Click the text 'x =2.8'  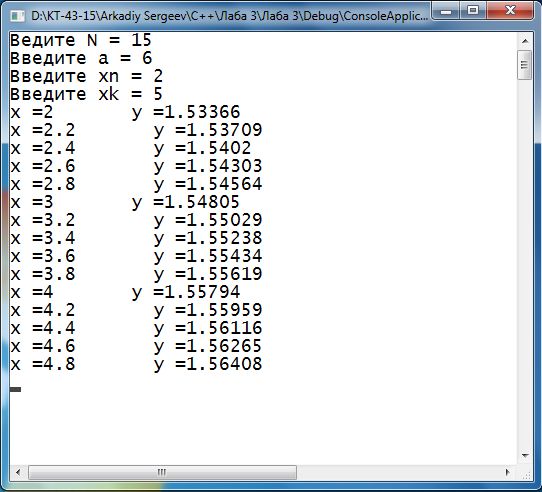tap(43, 184)
